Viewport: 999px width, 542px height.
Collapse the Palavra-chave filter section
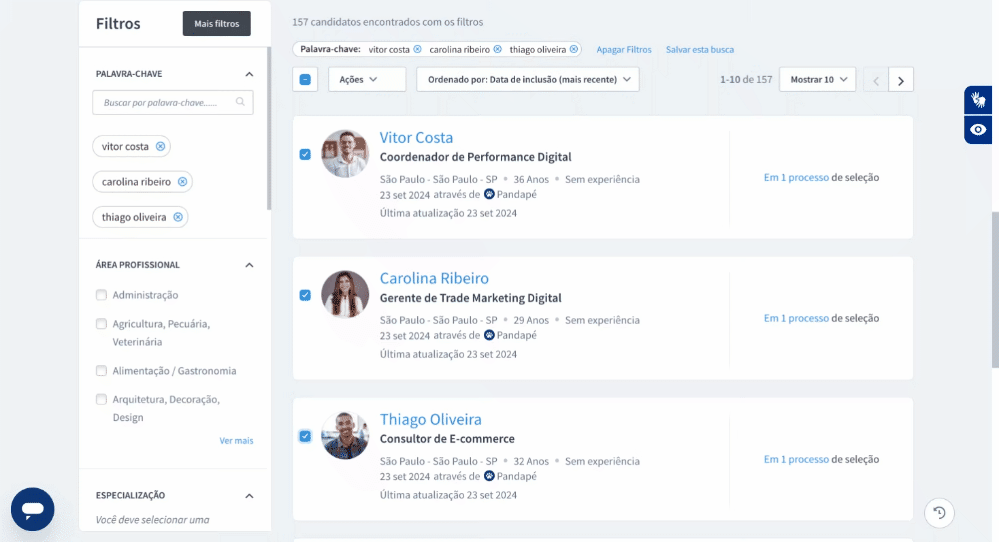pyautogui.click(x=249, y=74)
